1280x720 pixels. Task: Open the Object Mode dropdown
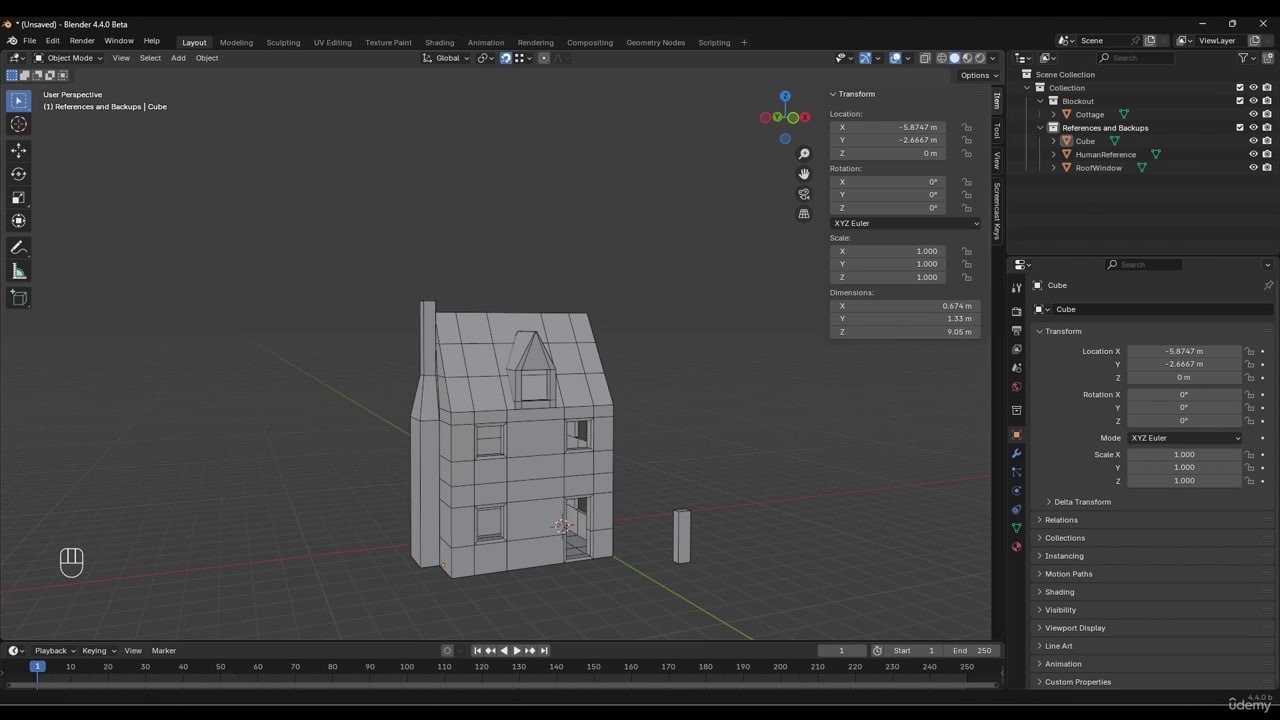click(x=70, y=58)
